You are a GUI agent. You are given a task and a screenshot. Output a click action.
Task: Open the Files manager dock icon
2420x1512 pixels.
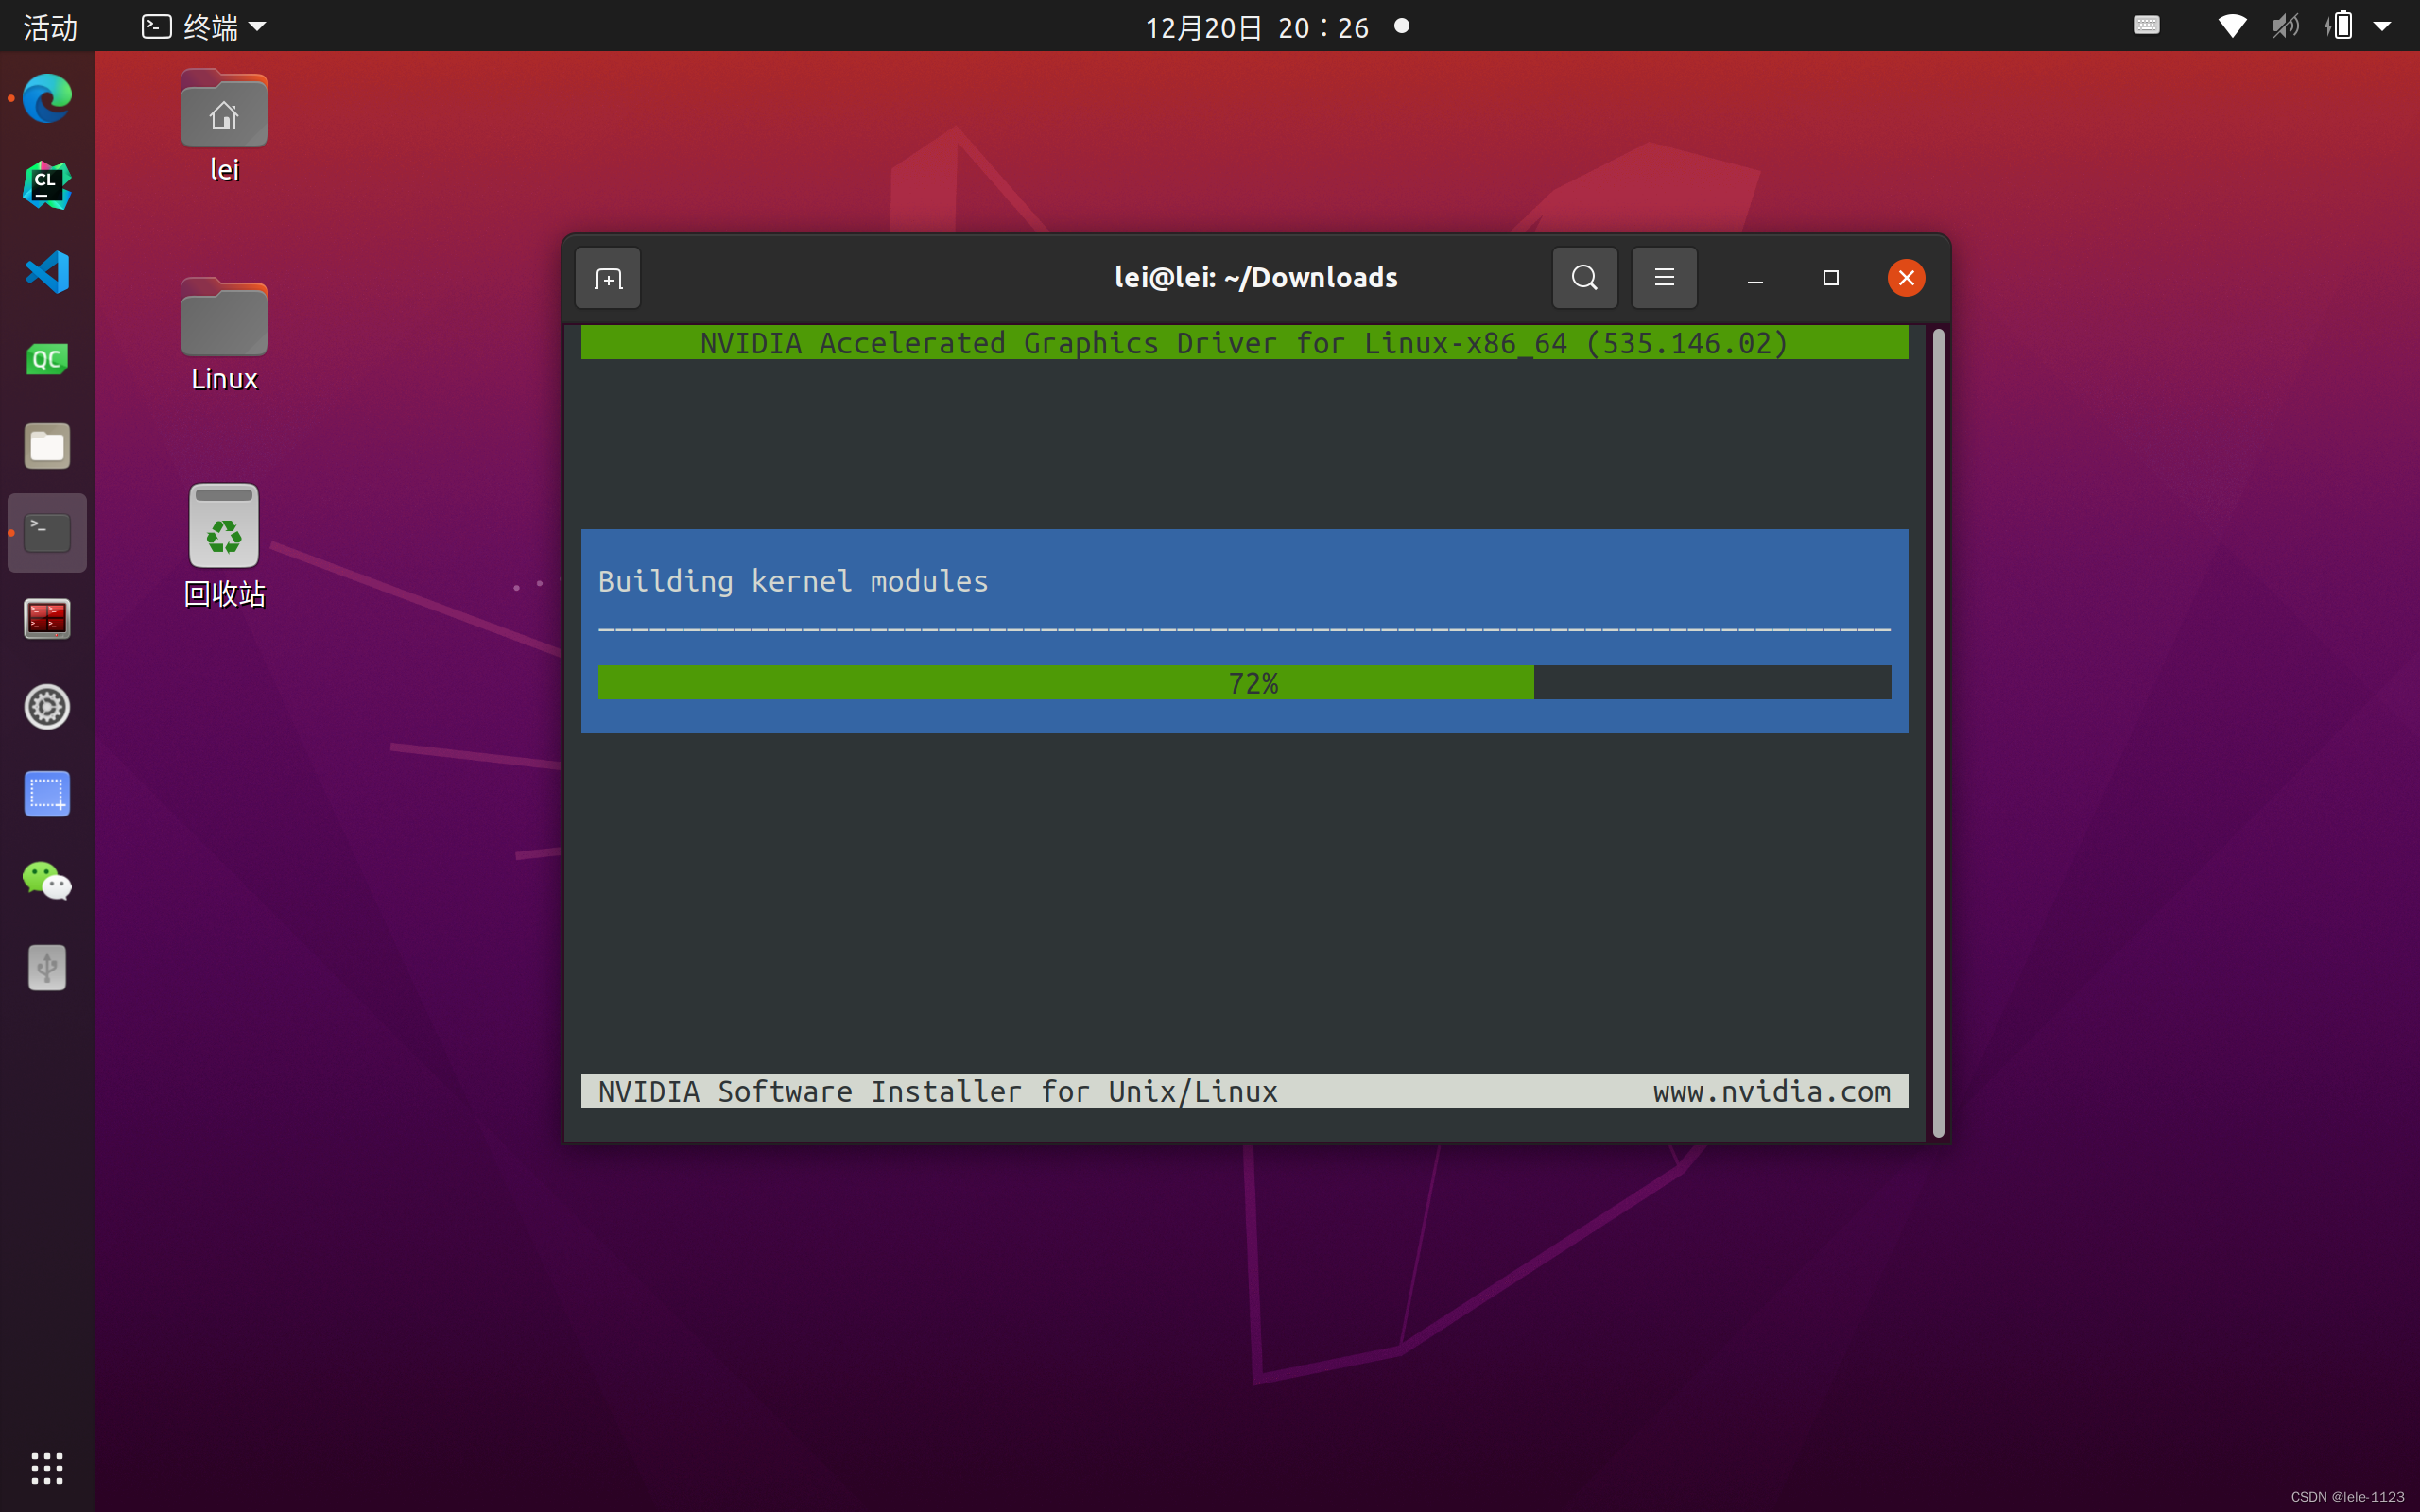pyautogui.click(x=47, y=446)
